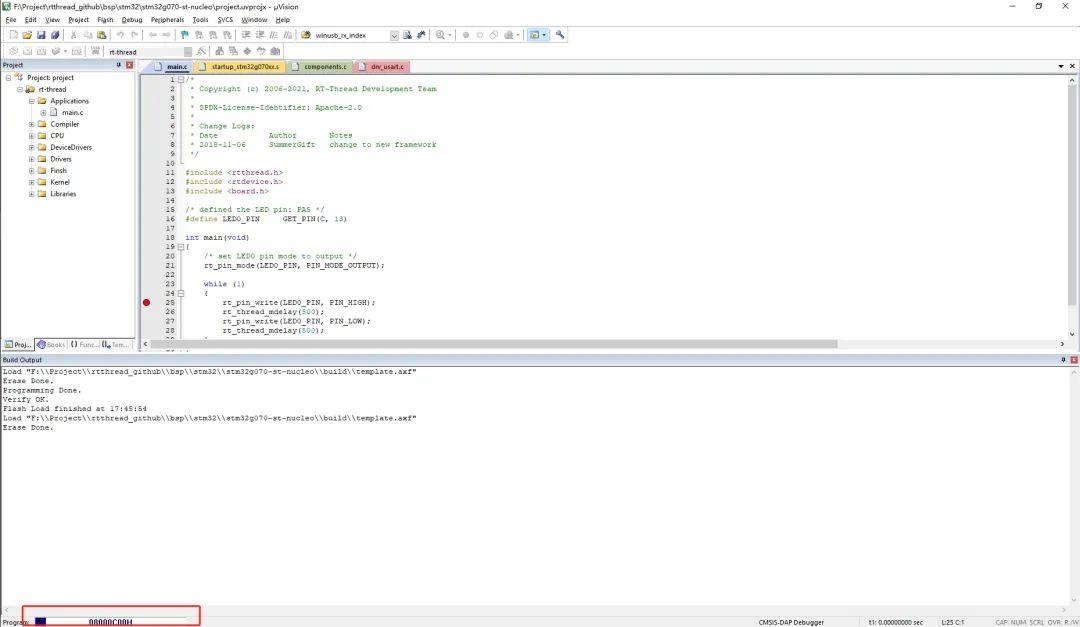Viewport: 1080px width, 627px height.
Task: Open Configuration using the wrench icon
Action: coord(560,35)
